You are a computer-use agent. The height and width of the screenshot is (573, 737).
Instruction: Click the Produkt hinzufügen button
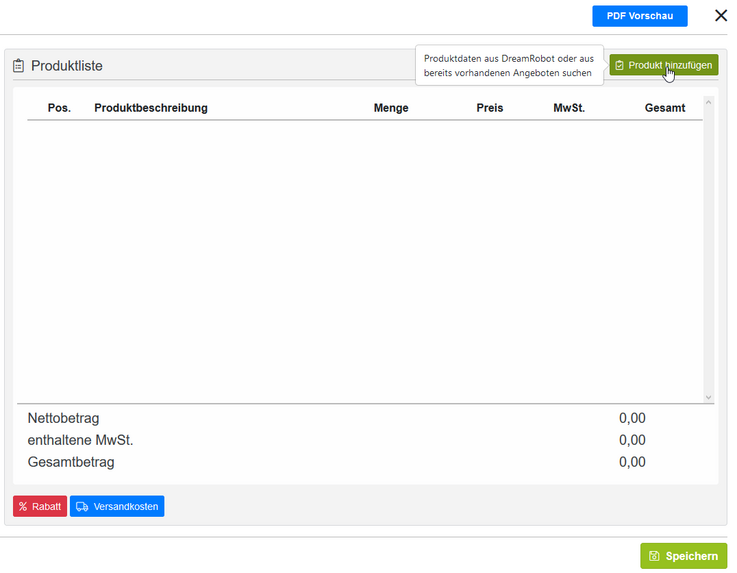coord(664,65)
